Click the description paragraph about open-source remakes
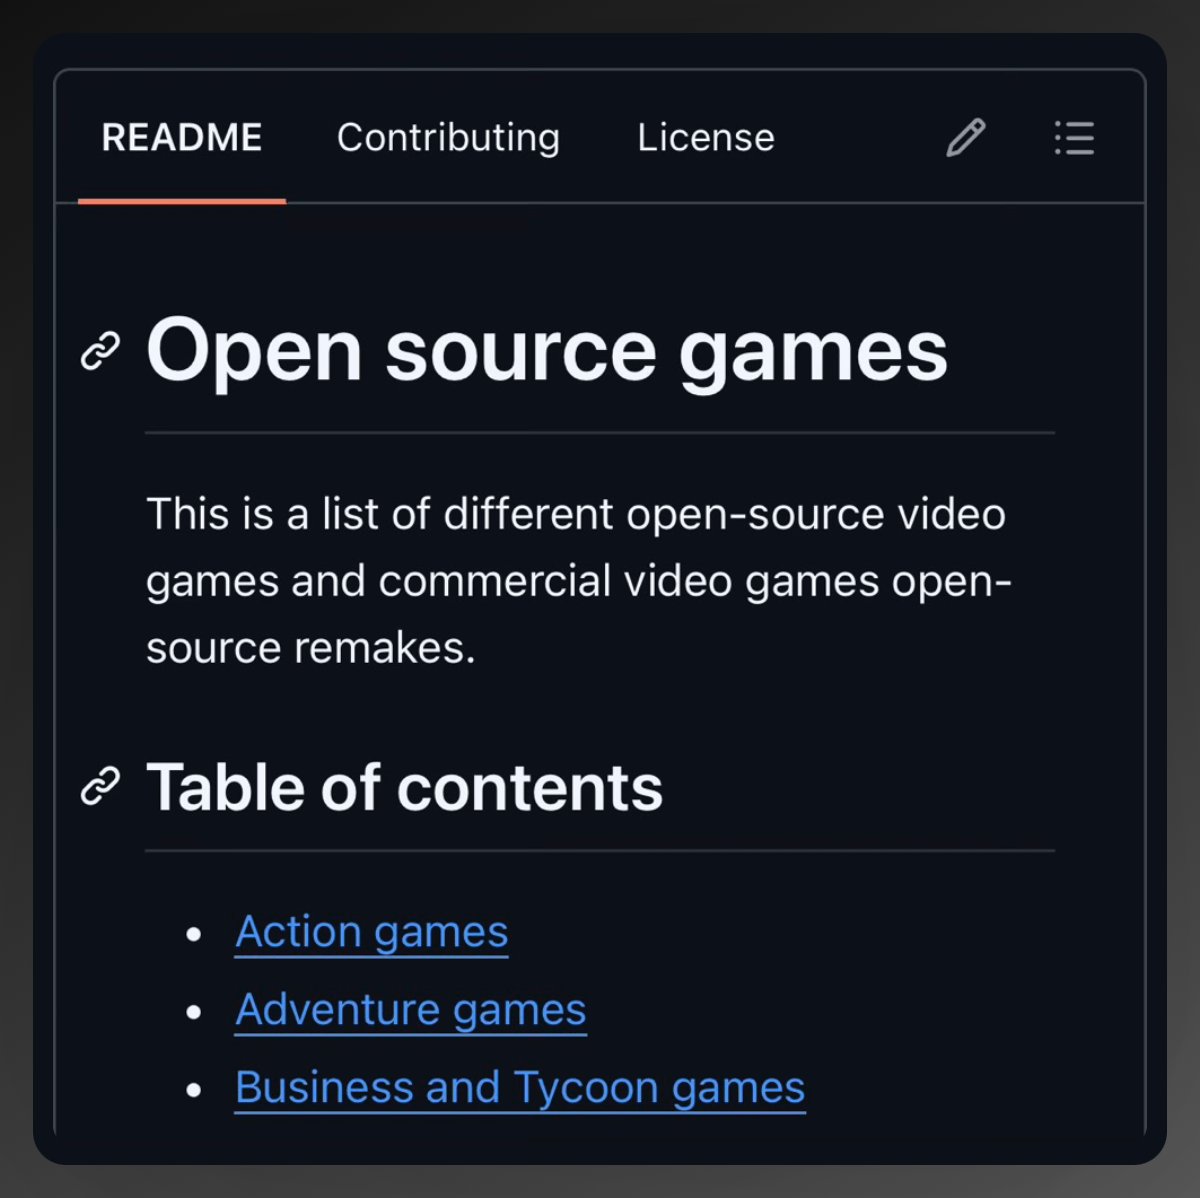The image size is (1200, 1198). [579, 581]
